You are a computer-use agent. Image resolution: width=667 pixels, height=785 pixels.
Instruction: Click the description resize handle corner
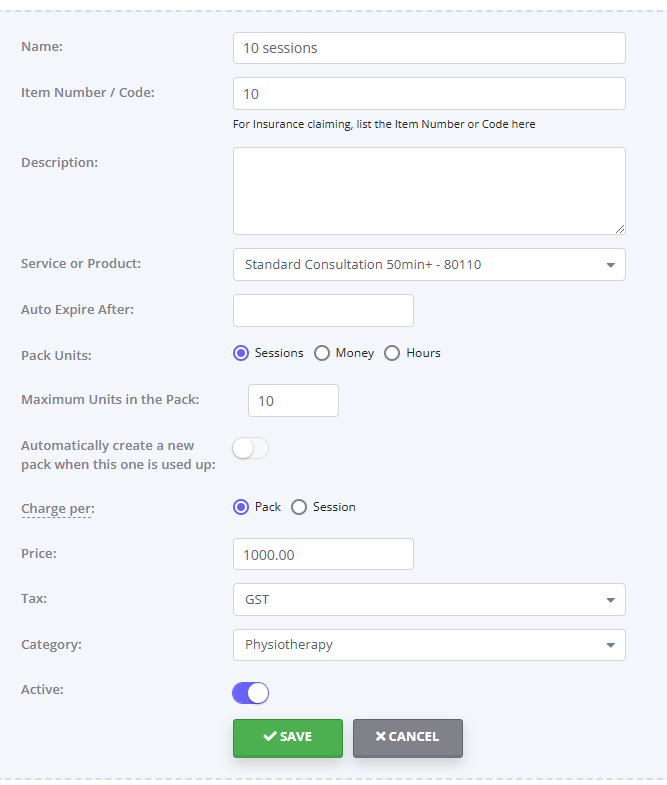point(620,229)
